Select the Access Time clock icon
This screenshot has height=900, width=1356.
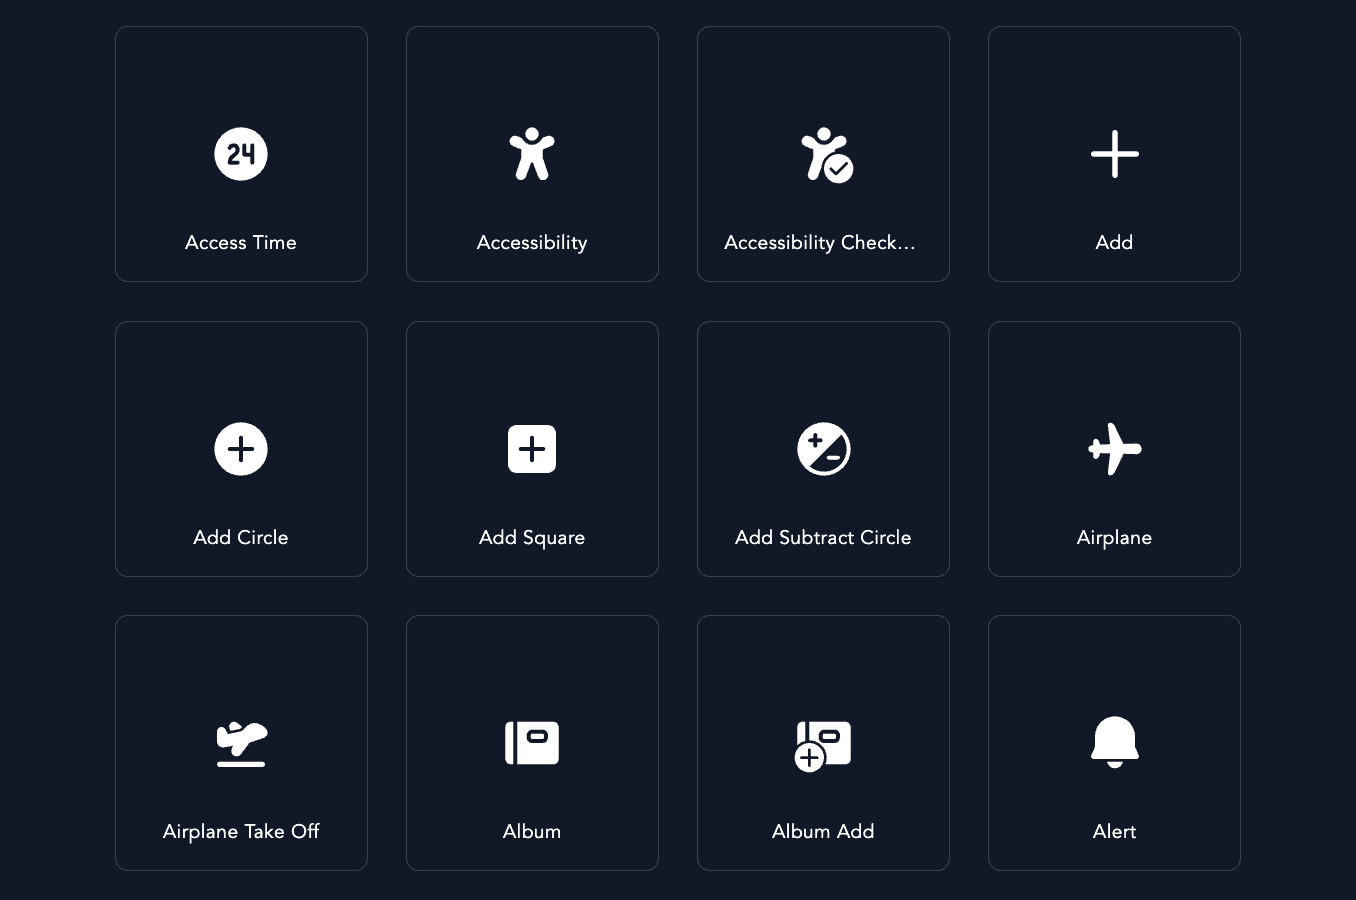tap(241, 154)
